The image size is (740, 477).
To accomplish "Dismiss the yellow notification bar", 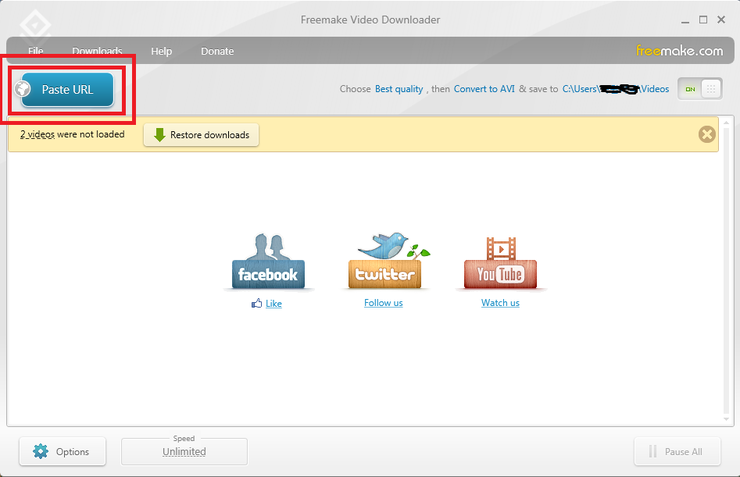I will click(707, 134).
